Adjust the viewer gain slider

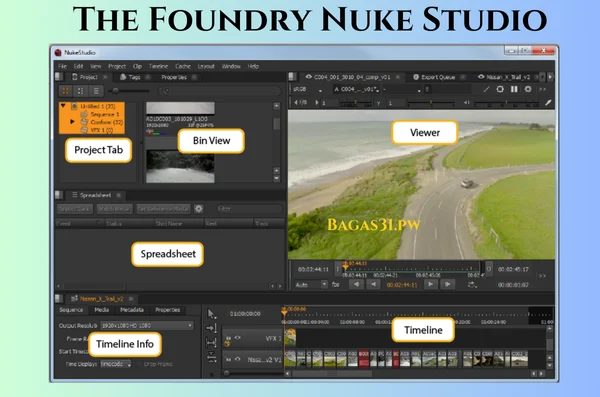coord(356,103)
